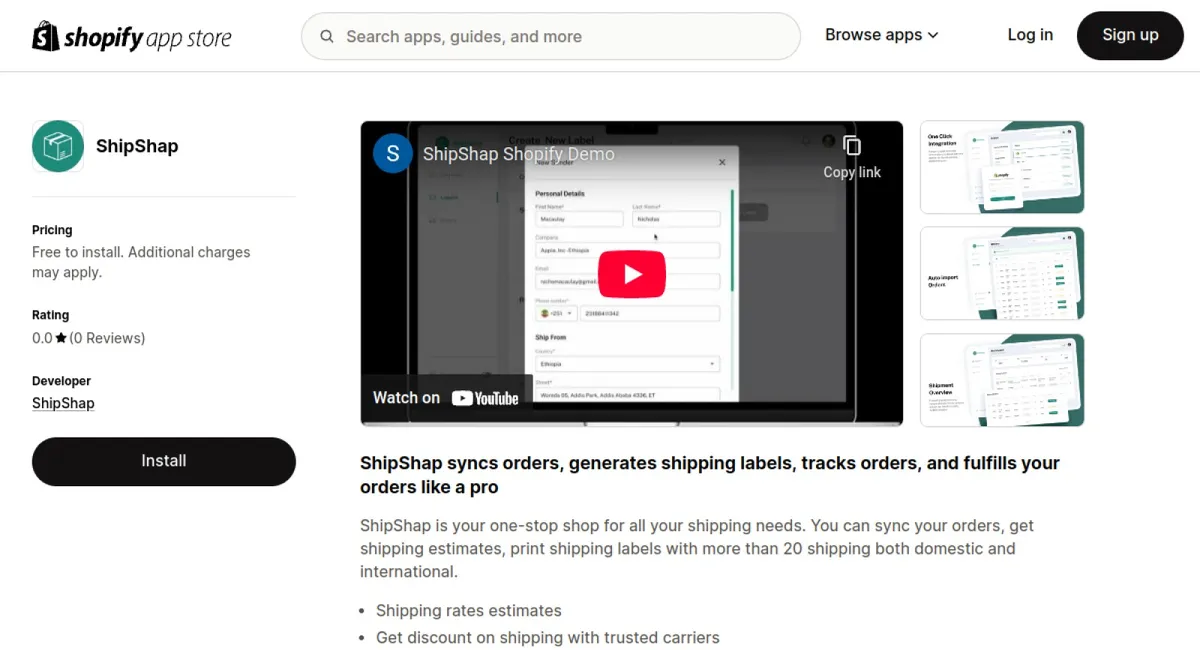Open the Auto import Orders screenshot thumbnail

coord(1002,273)
